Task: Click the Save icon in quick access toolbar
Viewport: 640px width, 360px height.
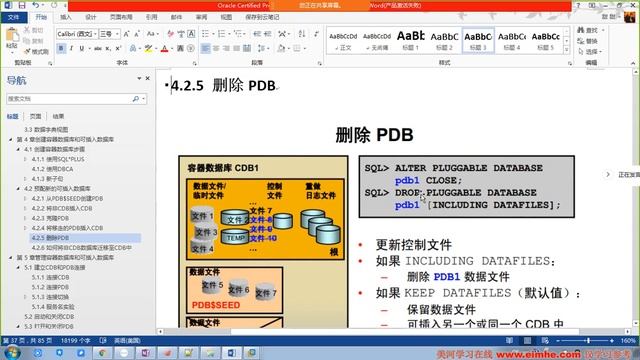Action: 22,5
